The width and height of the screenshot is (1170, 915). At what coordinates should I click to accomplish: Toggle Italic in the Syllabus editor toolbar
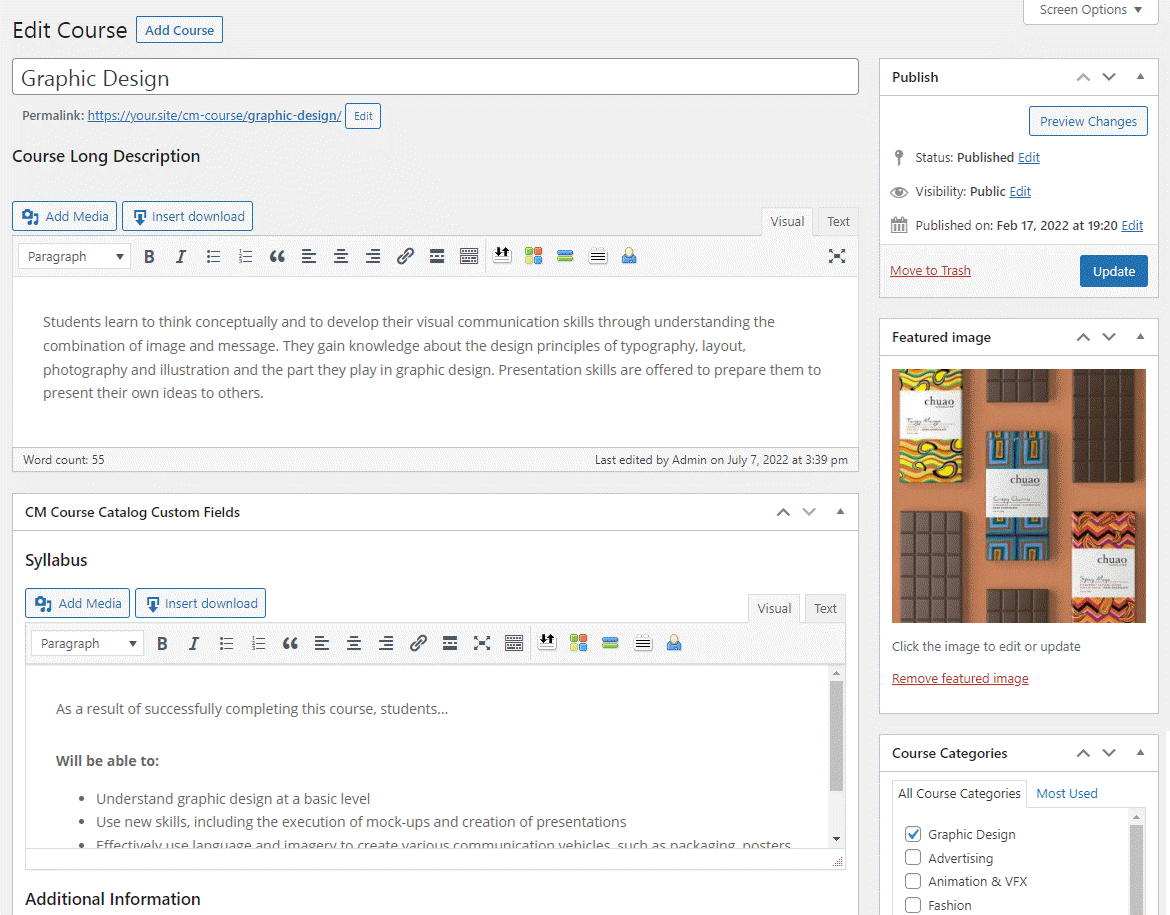tap(194, 643)
